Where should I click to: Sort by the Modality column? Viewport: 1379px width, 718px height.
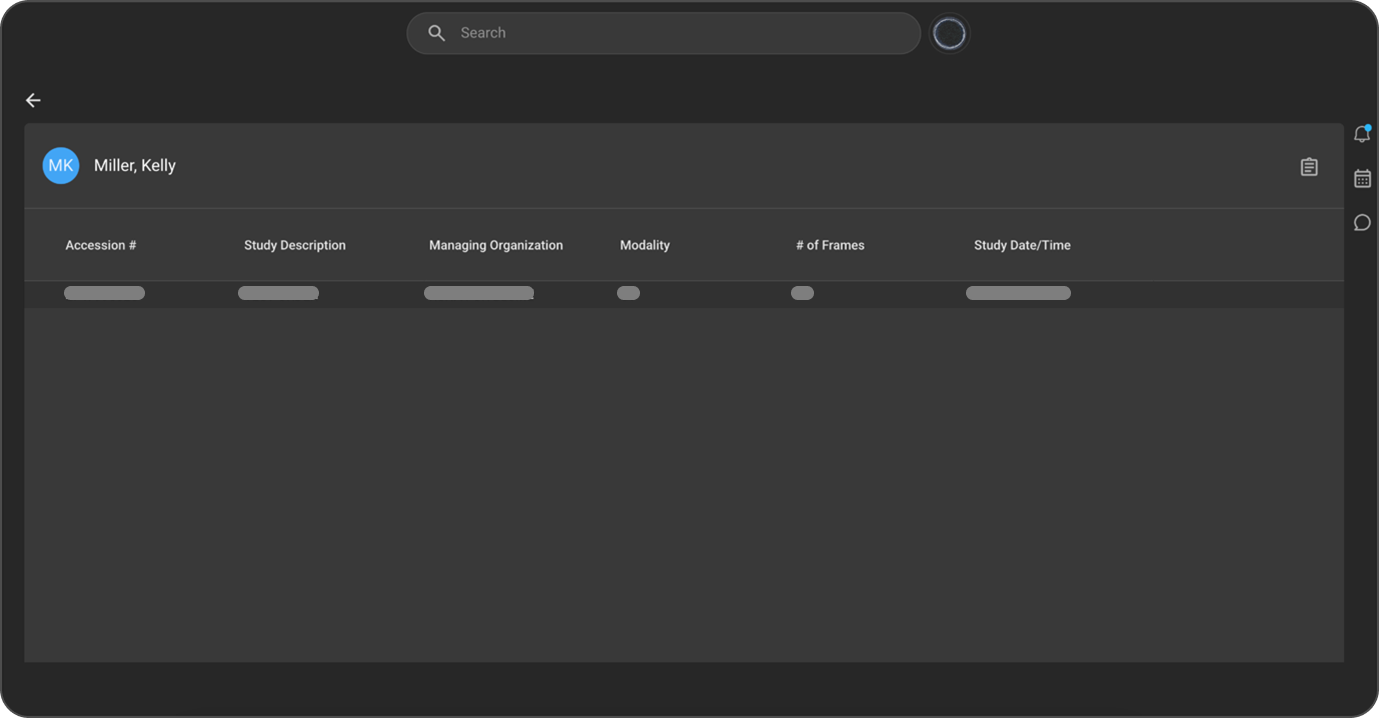(645, 245)
